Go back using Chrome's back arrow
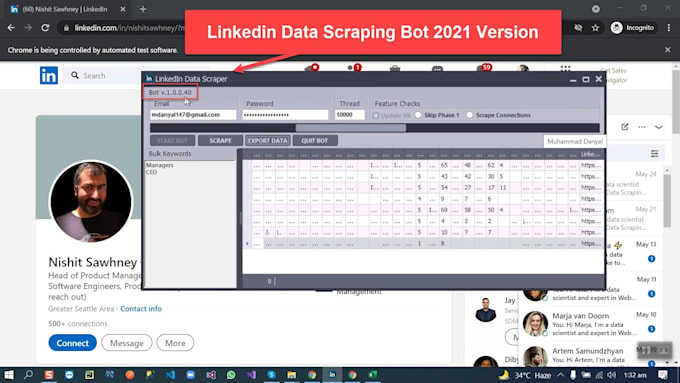This screenshot has width=680, height=383. pos(11,28)
